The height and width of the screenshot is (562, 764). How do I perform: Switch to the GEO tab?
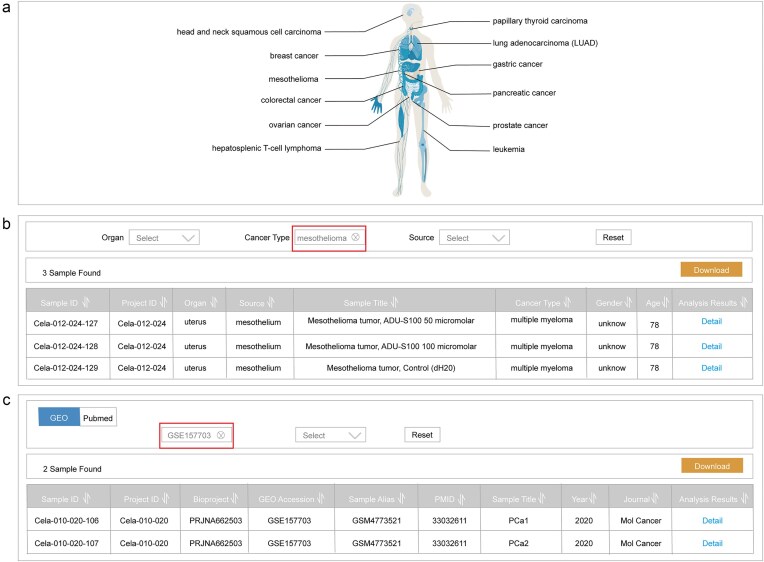point(58,418)
